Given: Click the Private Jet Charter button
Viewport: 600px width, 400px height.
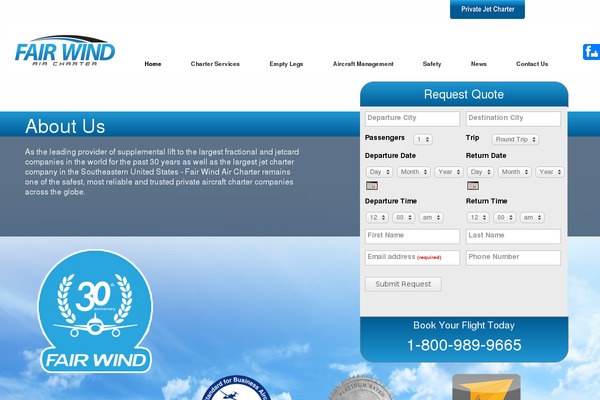Looking at the screenshot, I should tap(488, 9).
